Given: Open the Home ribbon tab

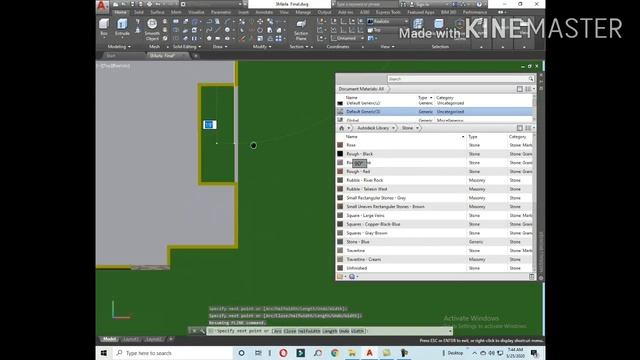Looking at the screenshot, I should (120, 12).
